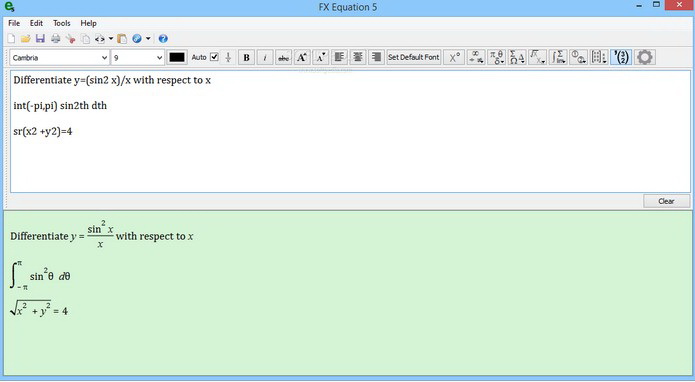Expand the dropdown arrow beside the globe icon
Screen dimensions: 695x382
point(148,39)
